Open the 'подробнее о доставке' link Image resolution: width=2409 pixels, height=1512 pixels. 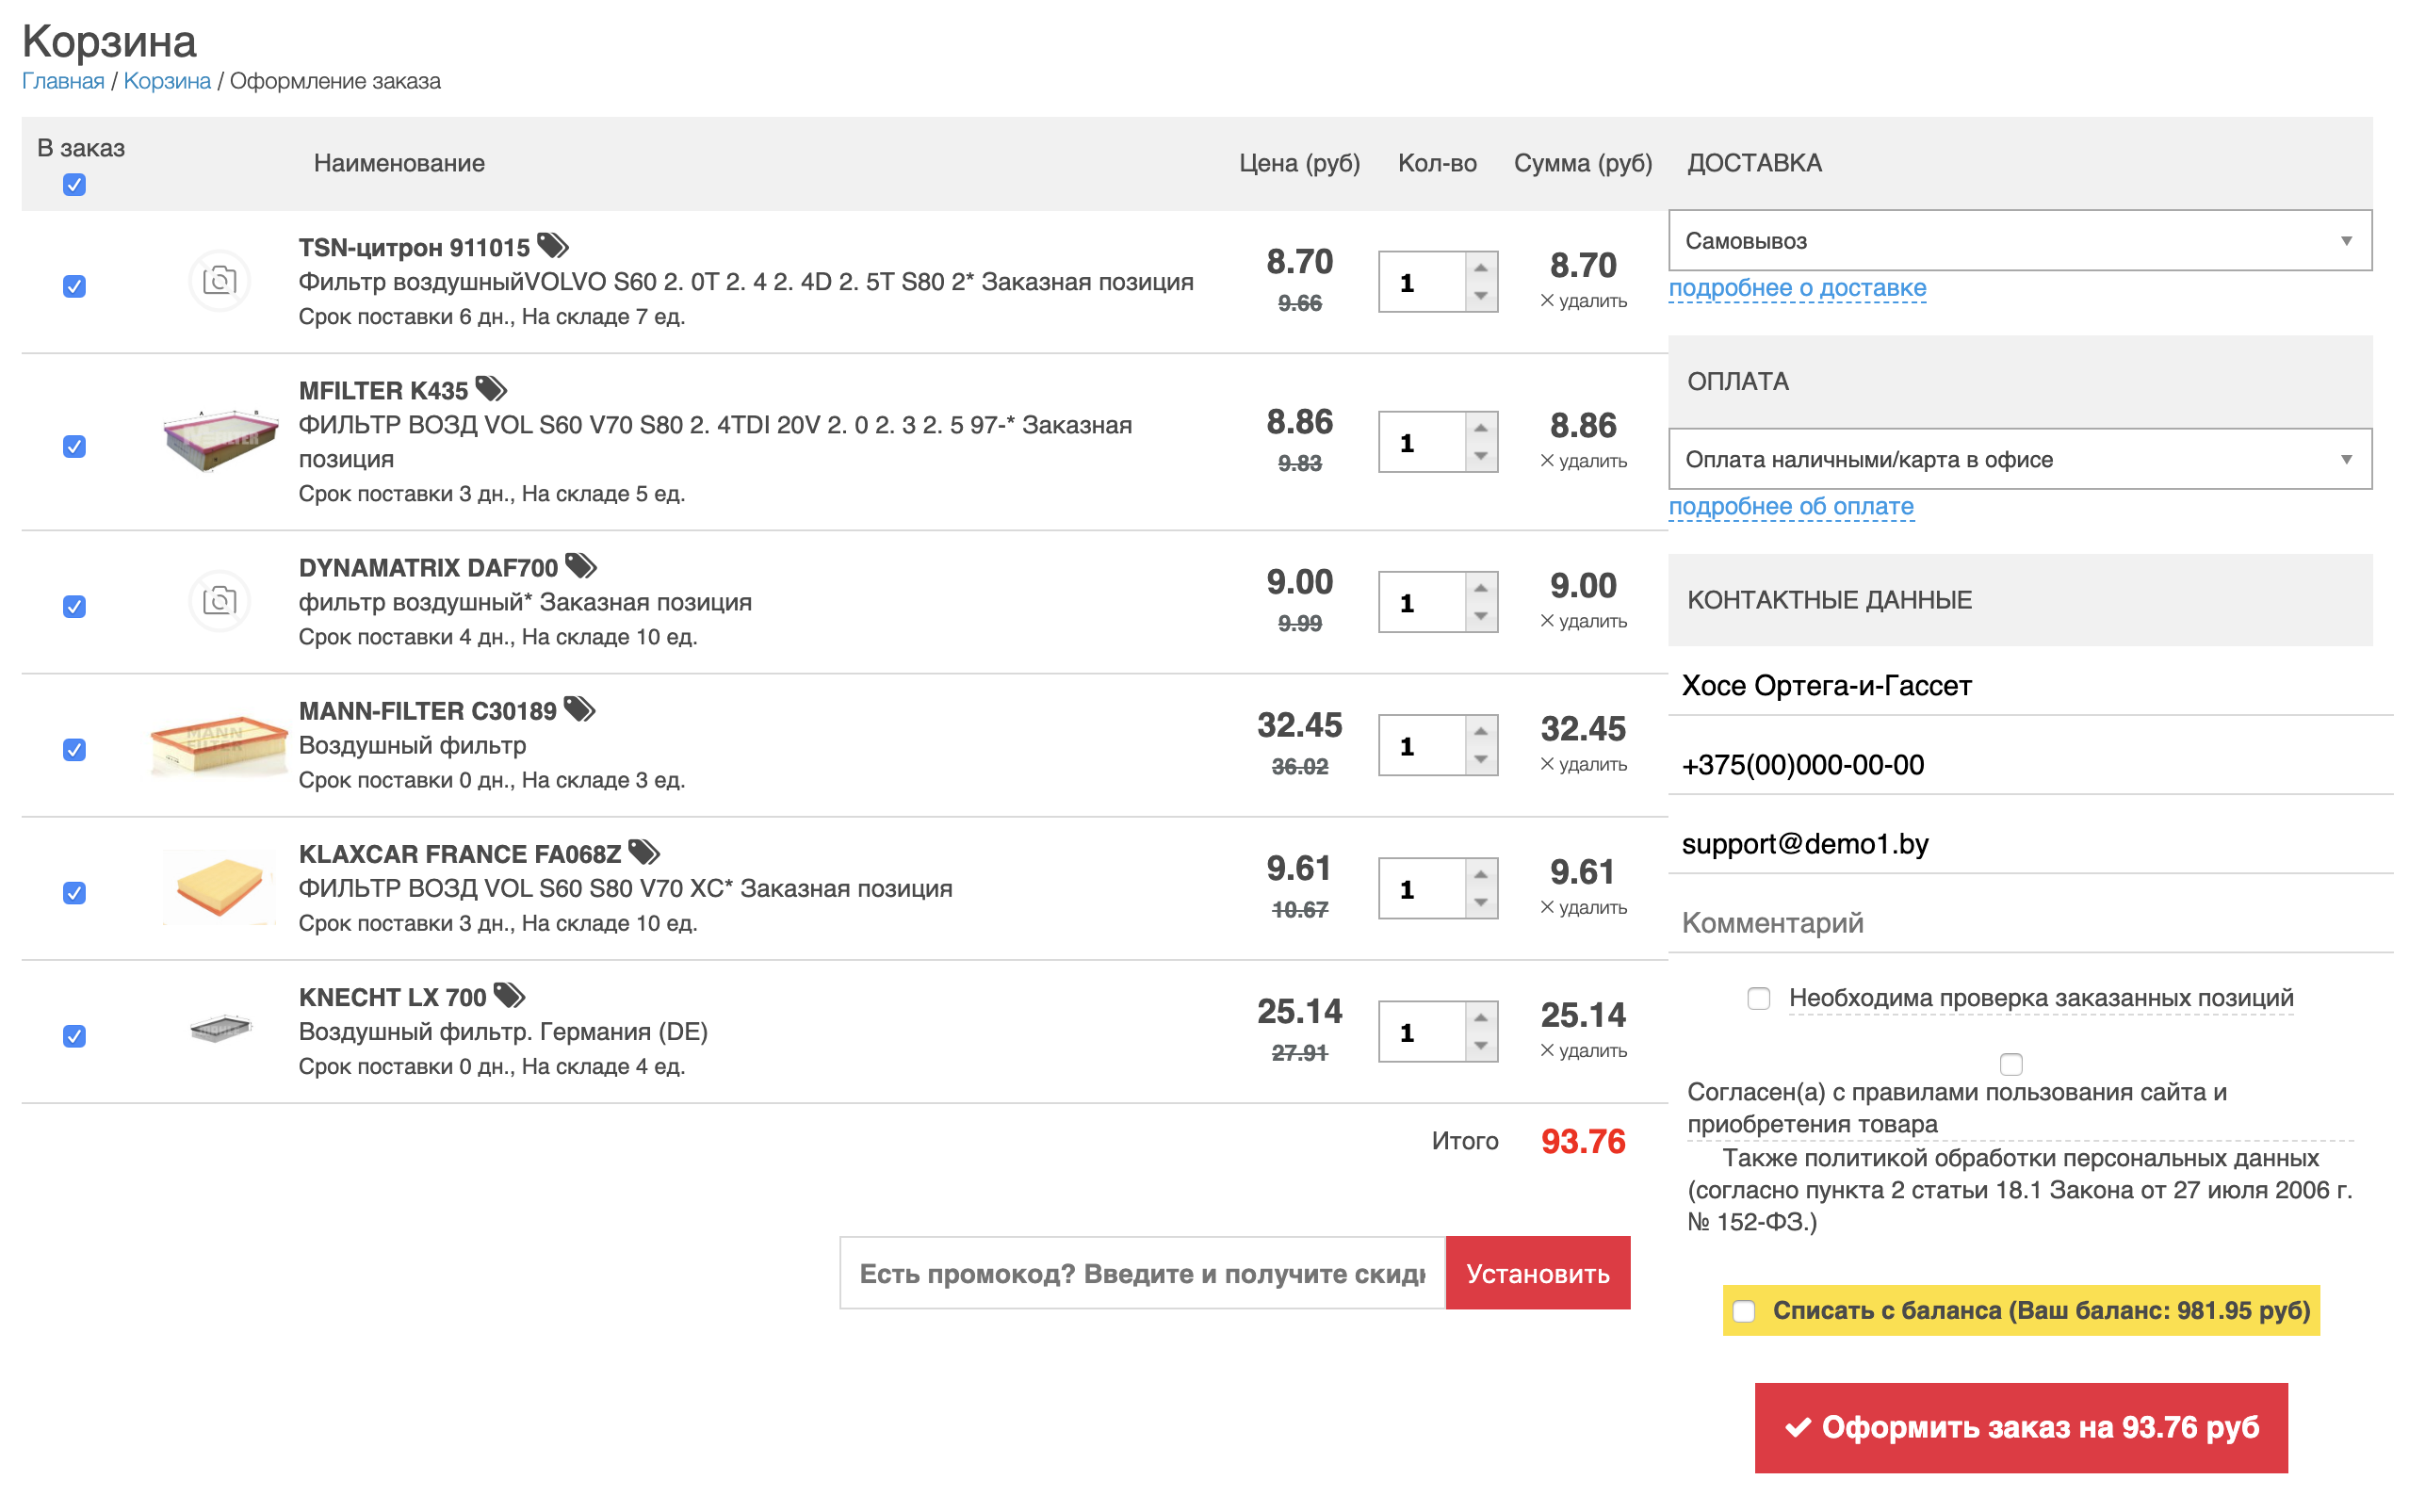1796,288
